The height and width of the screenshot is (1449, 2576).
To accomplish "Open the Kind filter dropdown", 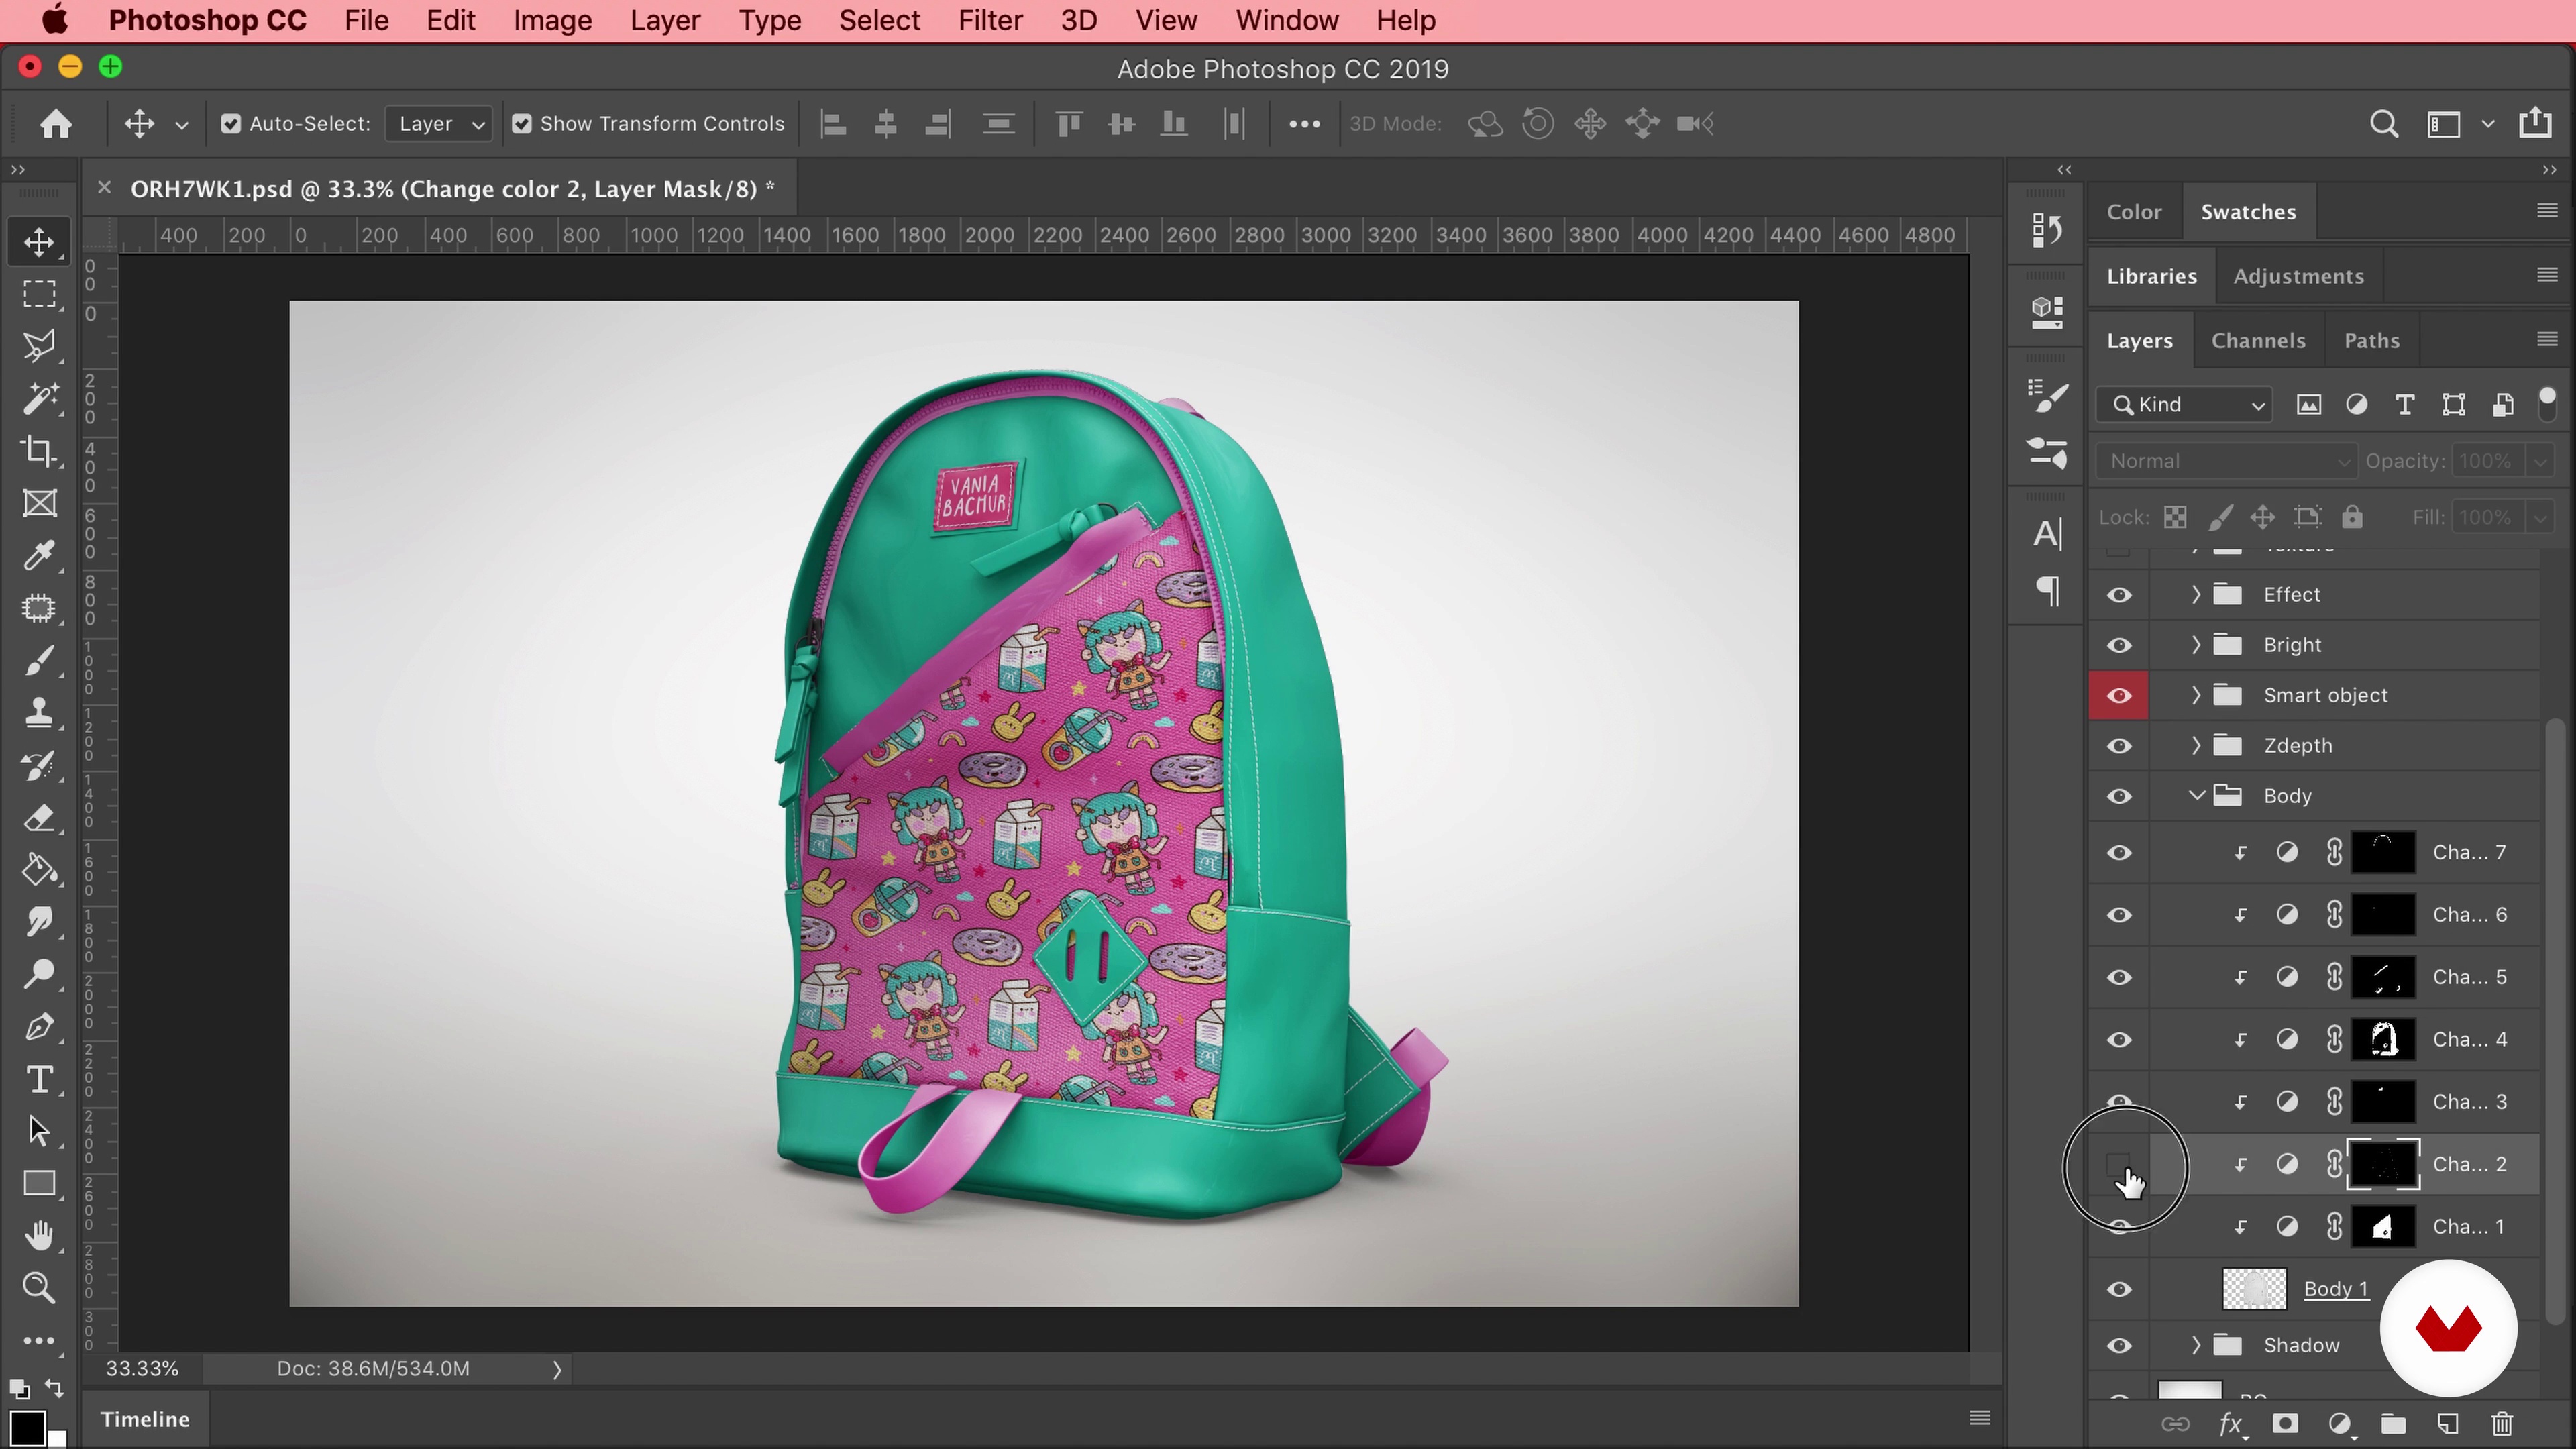I will coord(2185,404).
